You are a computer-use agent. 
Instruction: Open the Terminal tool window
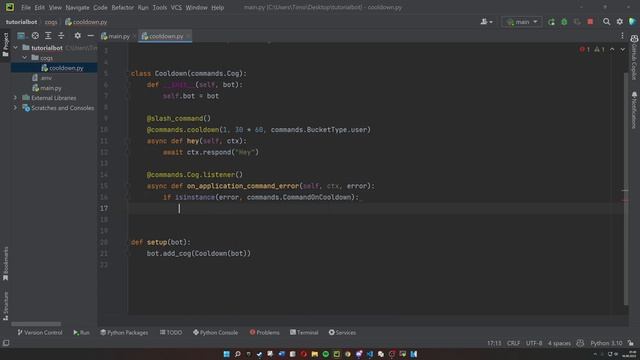(x=304, y=333)
